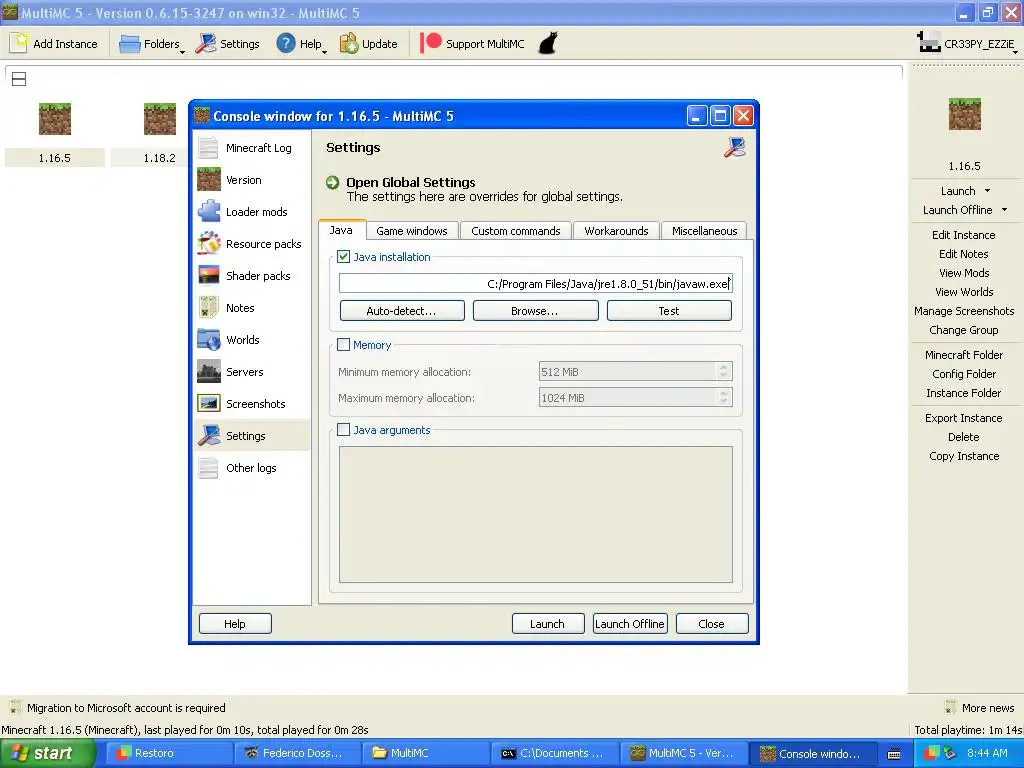Click the CR33PY_EZZIE account skin icon

coord(929,42)
